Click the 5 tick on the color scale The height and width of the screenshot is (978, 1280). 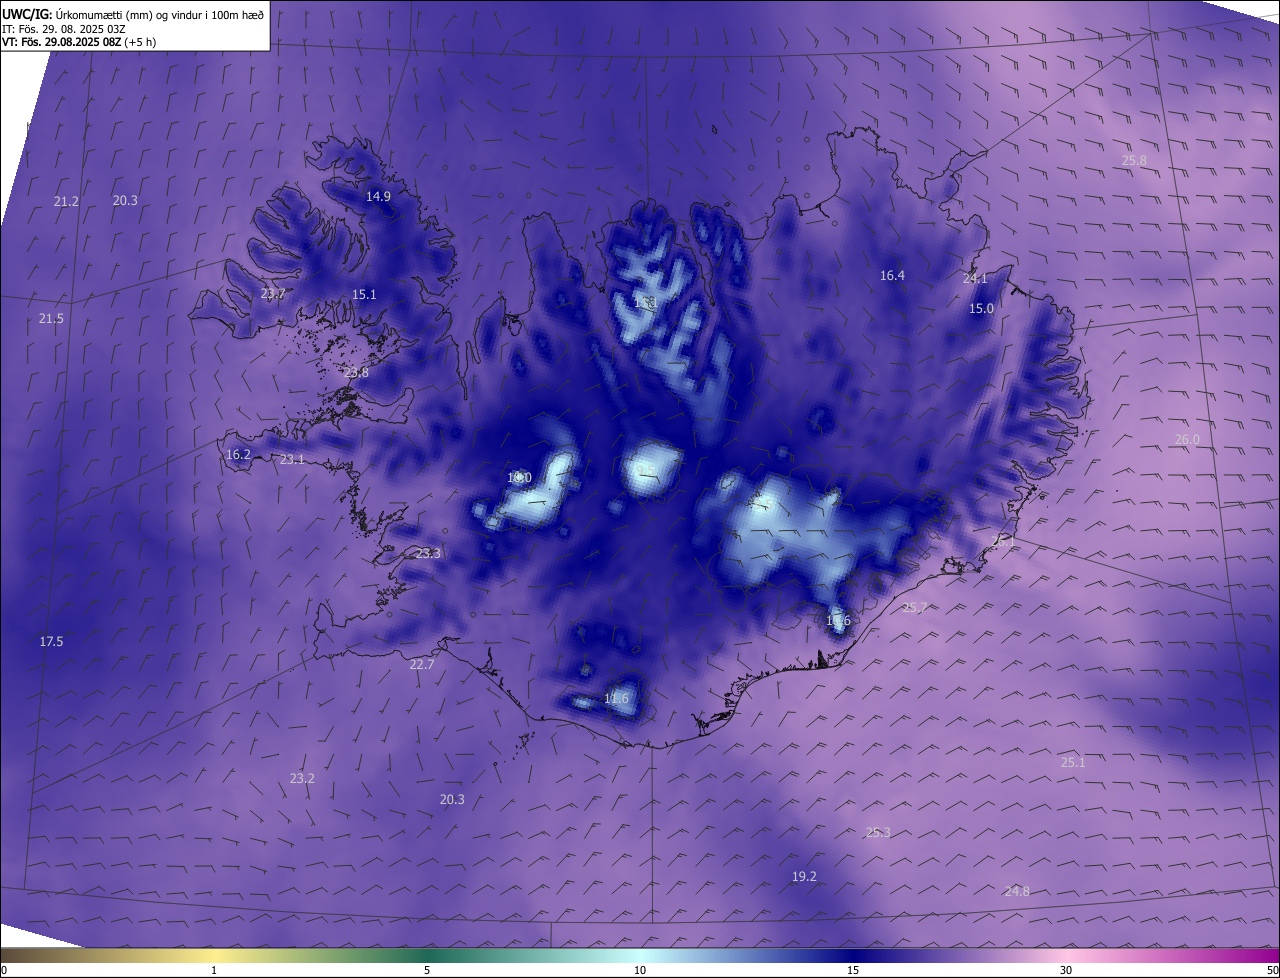point(427,970)
